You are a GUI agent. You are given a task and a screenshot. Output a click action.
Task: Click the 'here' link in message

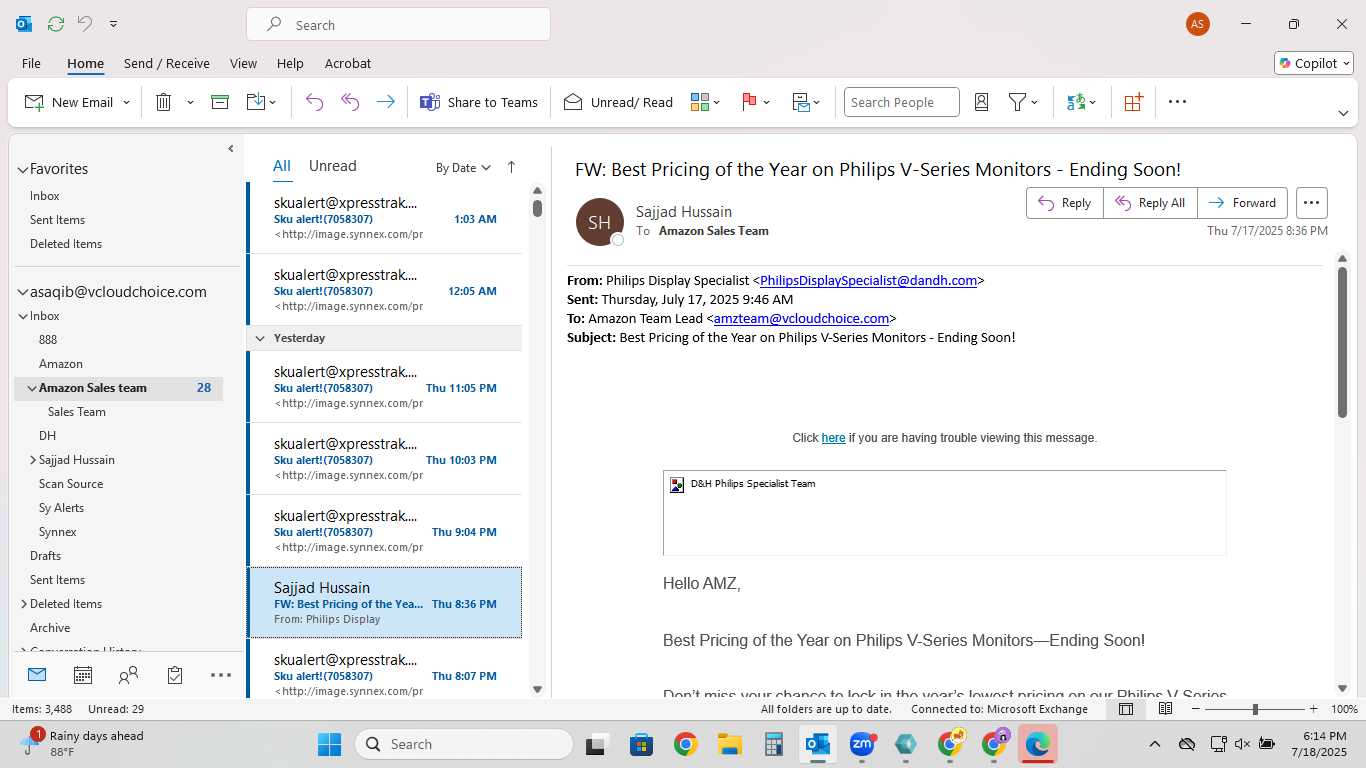point(833,438)
